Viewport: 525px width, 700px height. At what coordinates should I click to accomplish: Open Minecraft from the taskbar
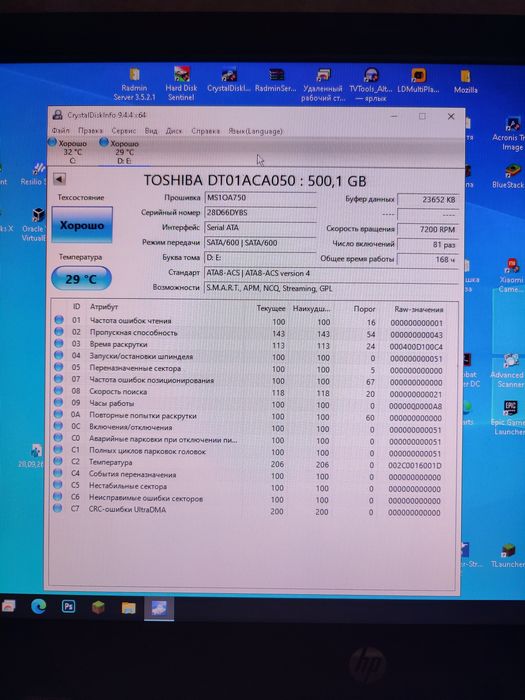[98, 607]
